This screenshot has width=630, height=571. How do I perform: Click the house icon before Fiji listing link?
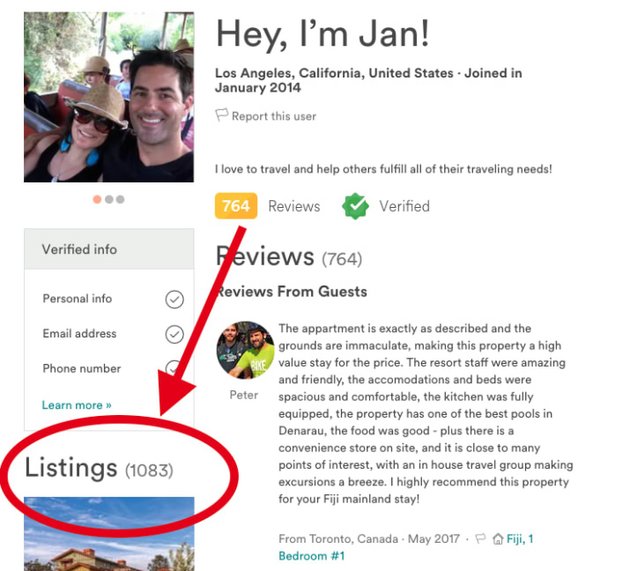click(497, 539)
